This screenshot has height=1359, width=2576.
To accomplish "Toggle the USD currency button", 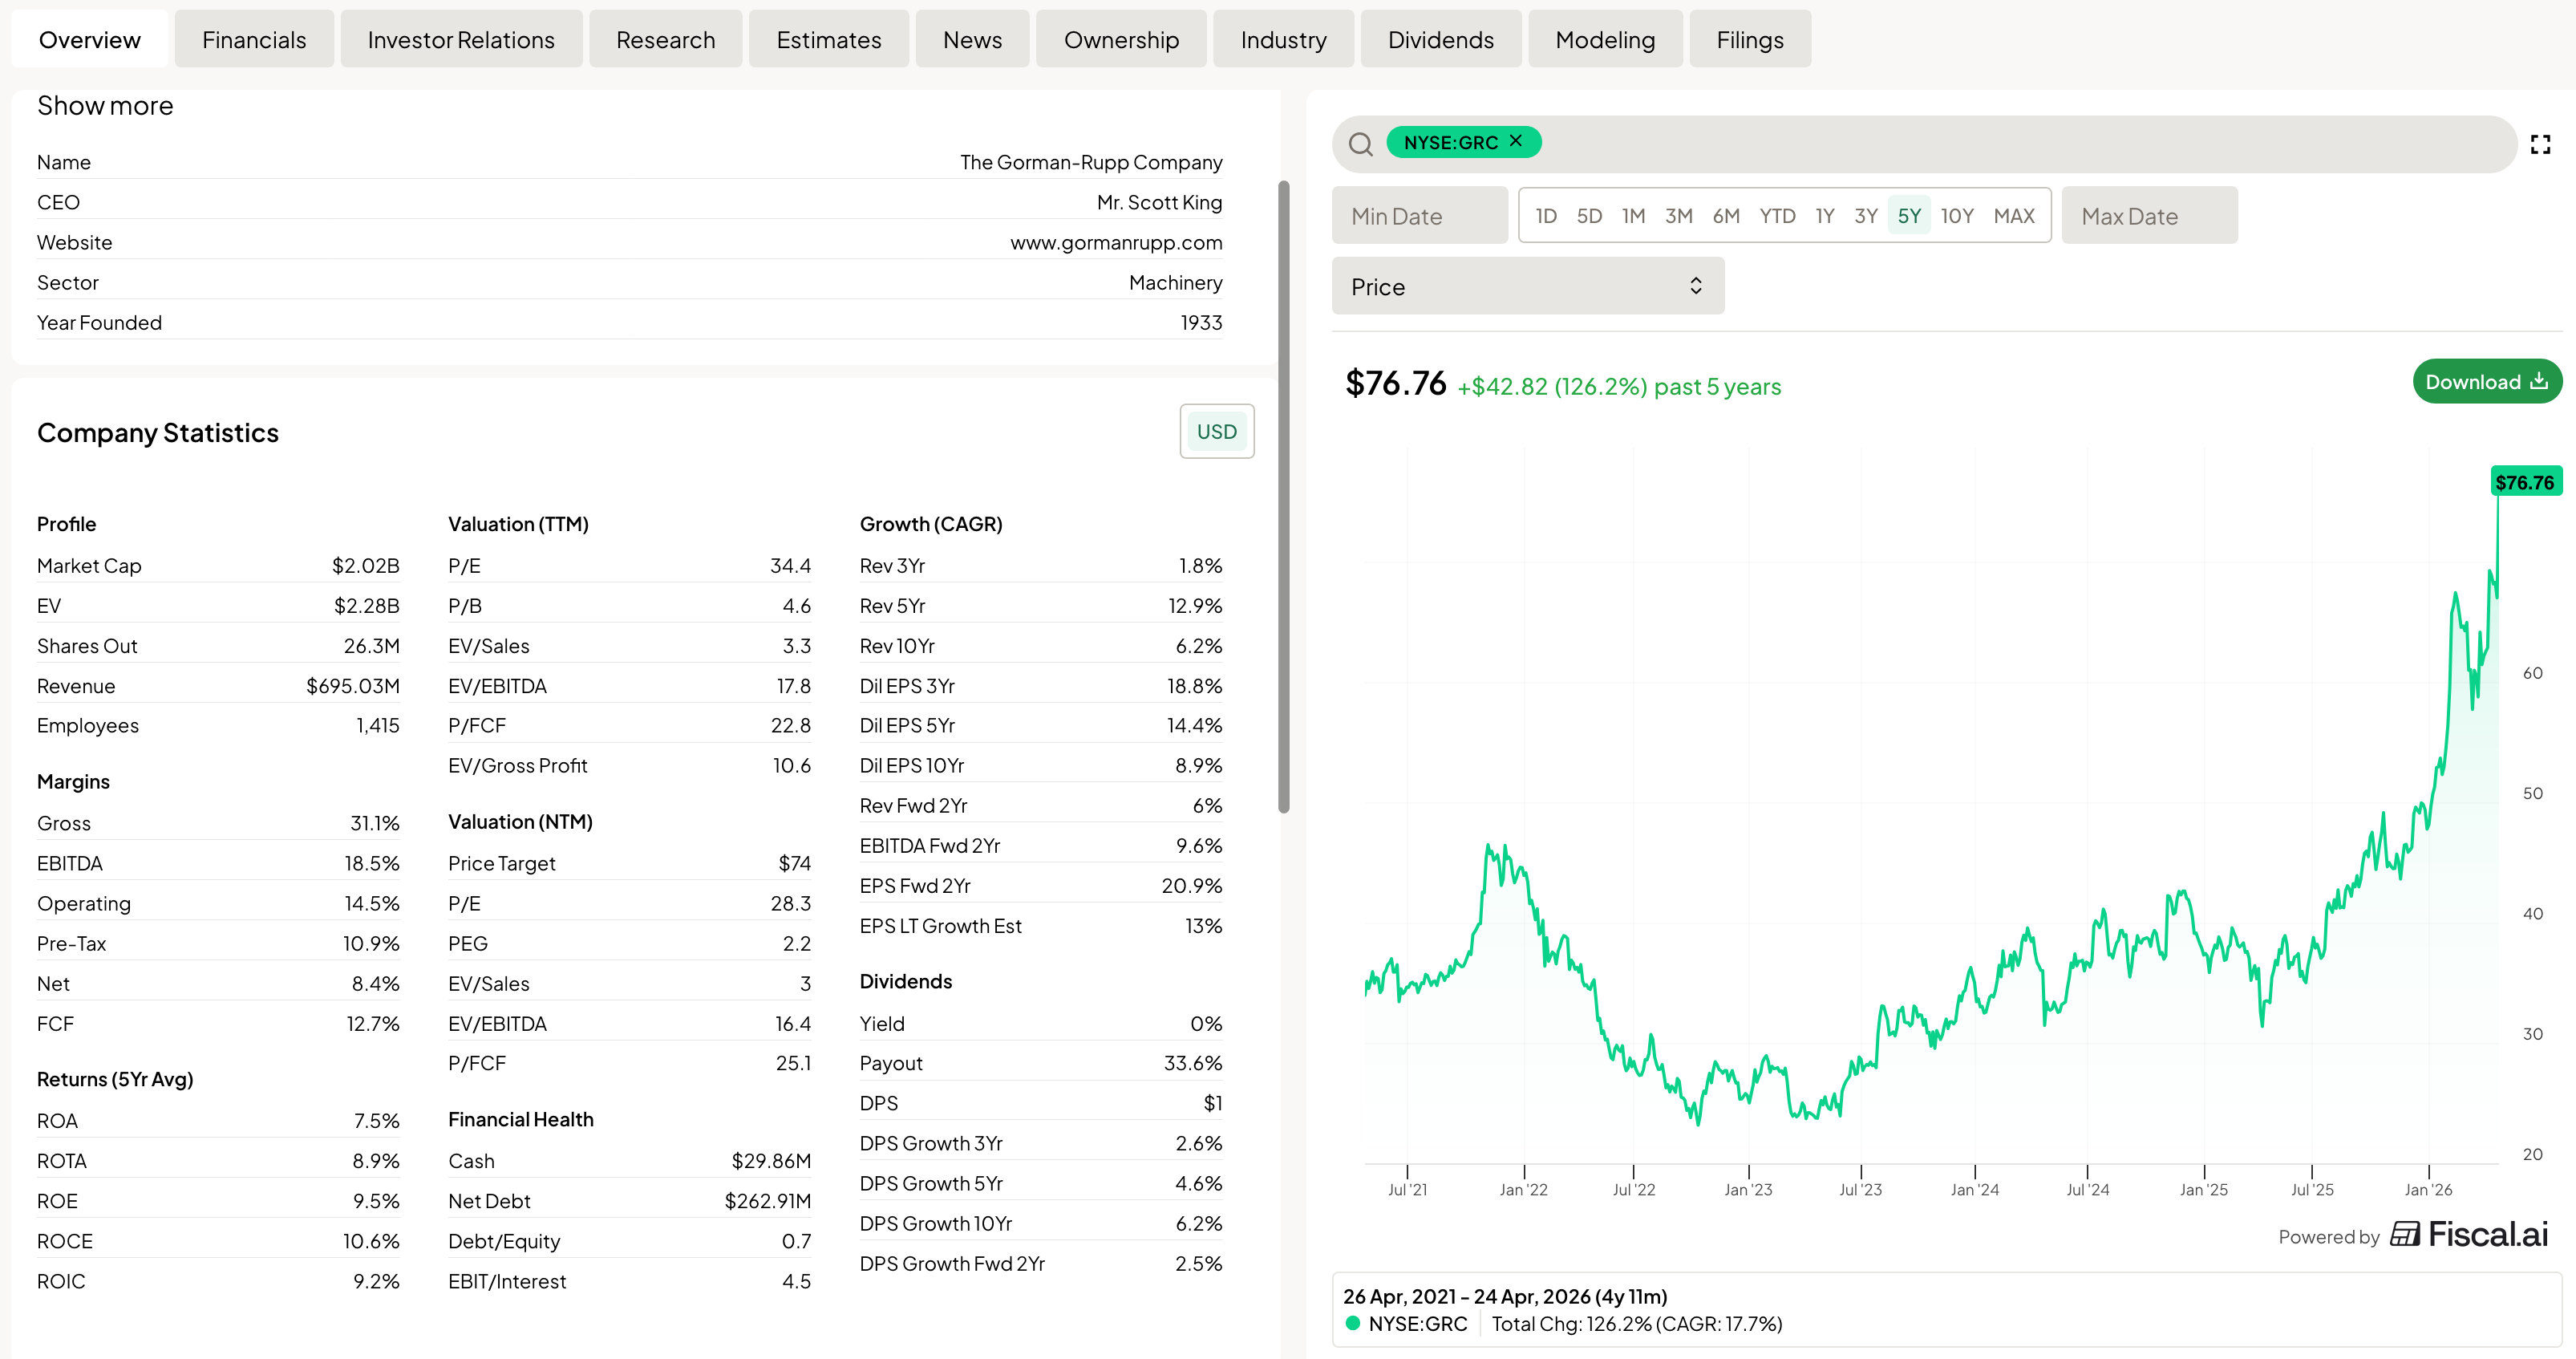I will [1216, 431].
